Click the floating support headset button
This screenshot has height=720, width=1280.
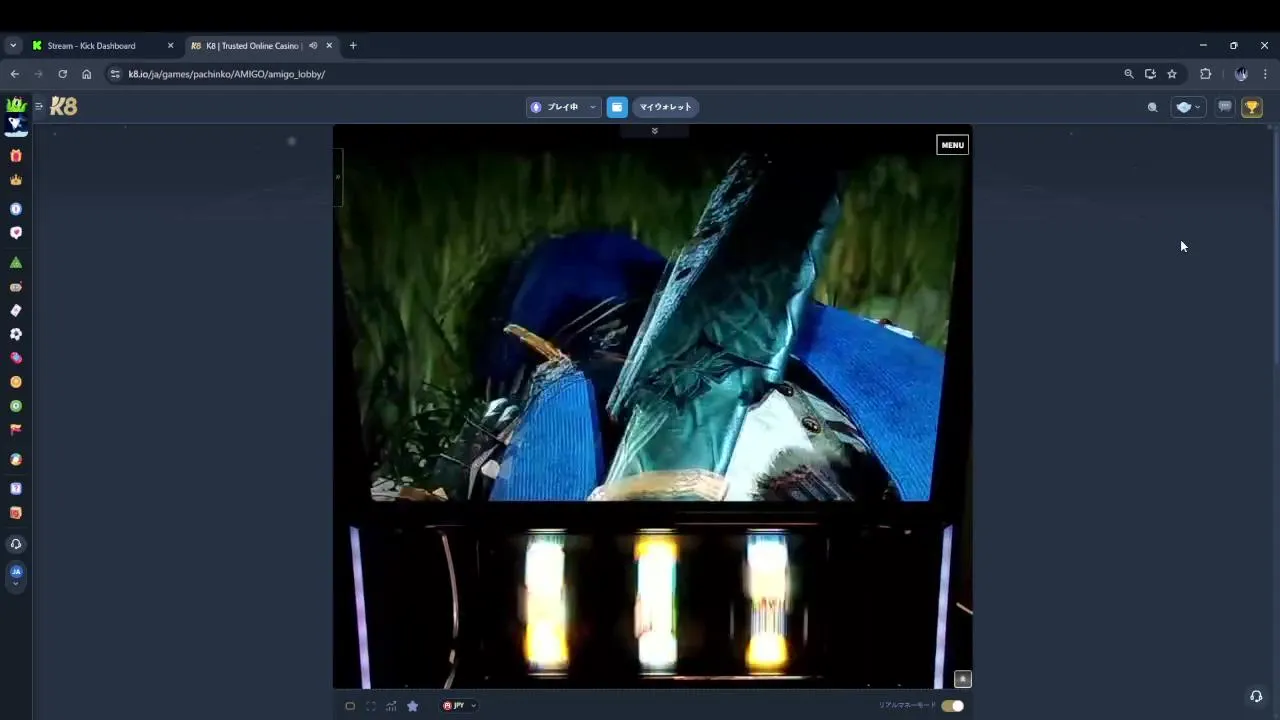point(1256,696)
